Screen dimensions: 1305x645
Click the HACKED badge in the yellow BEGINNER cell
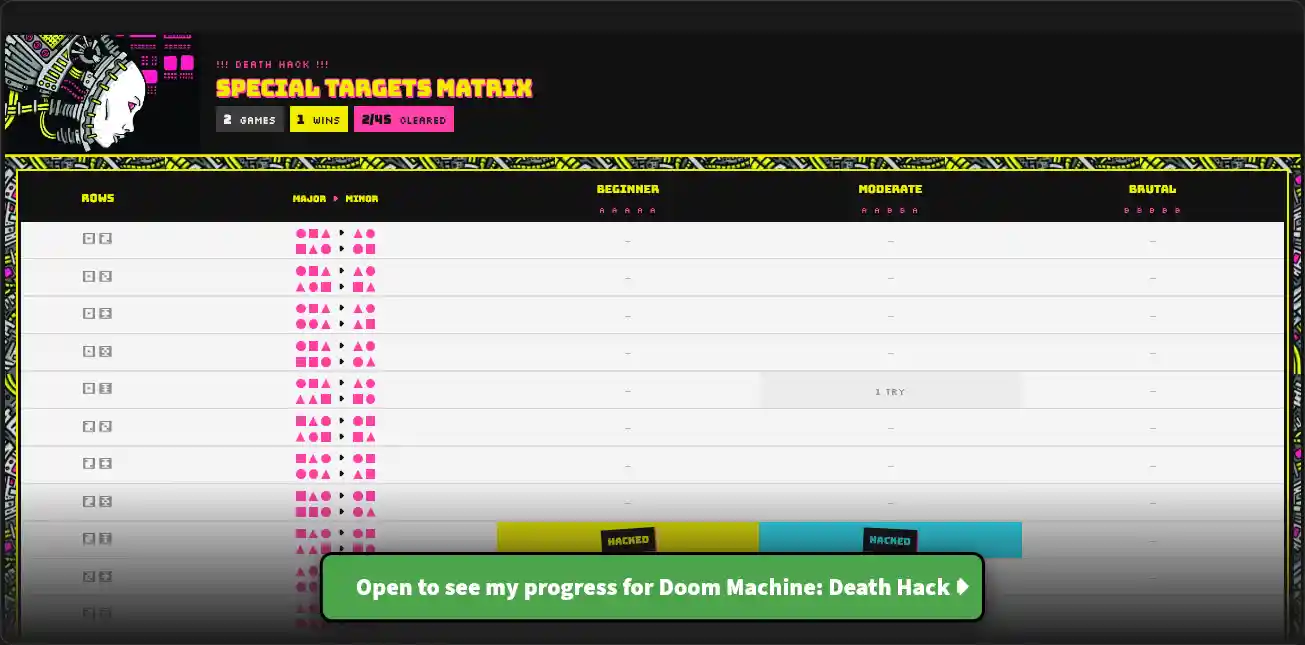click(x=628, y=540)
